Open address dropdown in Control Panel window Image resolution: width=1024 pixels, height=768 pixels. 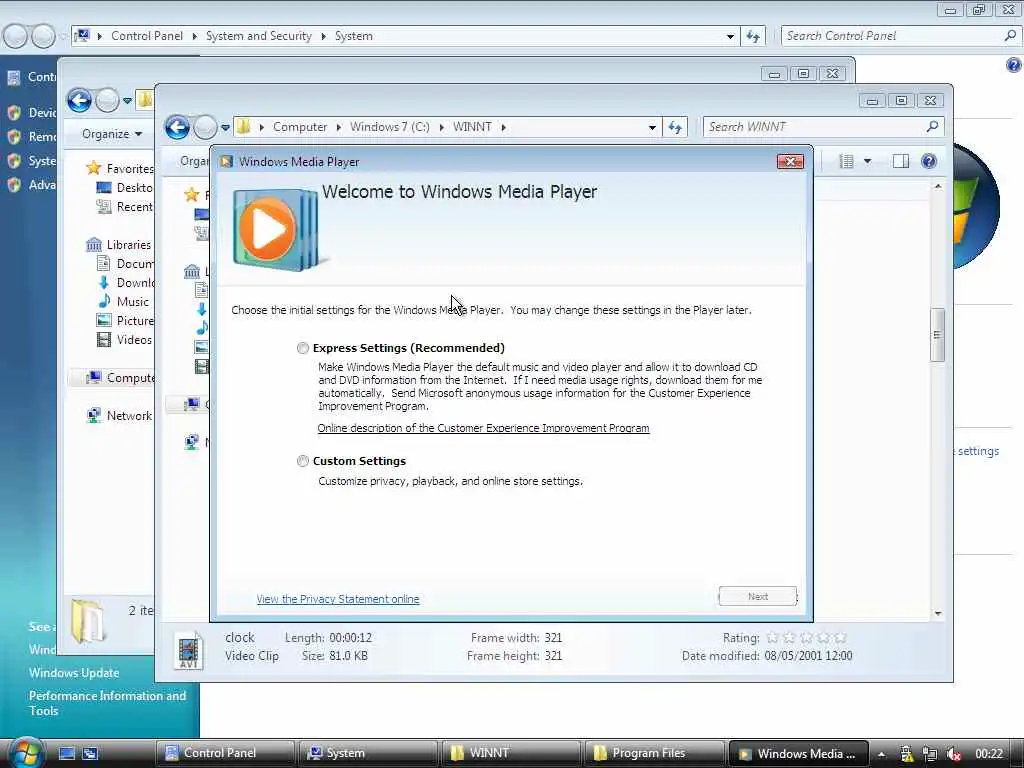[730, 37]
